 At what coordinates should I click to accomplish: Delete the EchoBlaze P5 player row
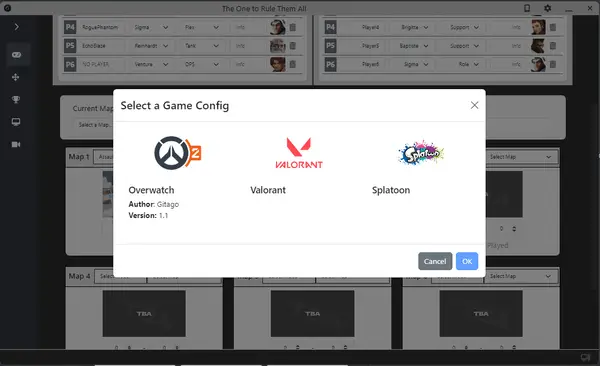[293, 46]
